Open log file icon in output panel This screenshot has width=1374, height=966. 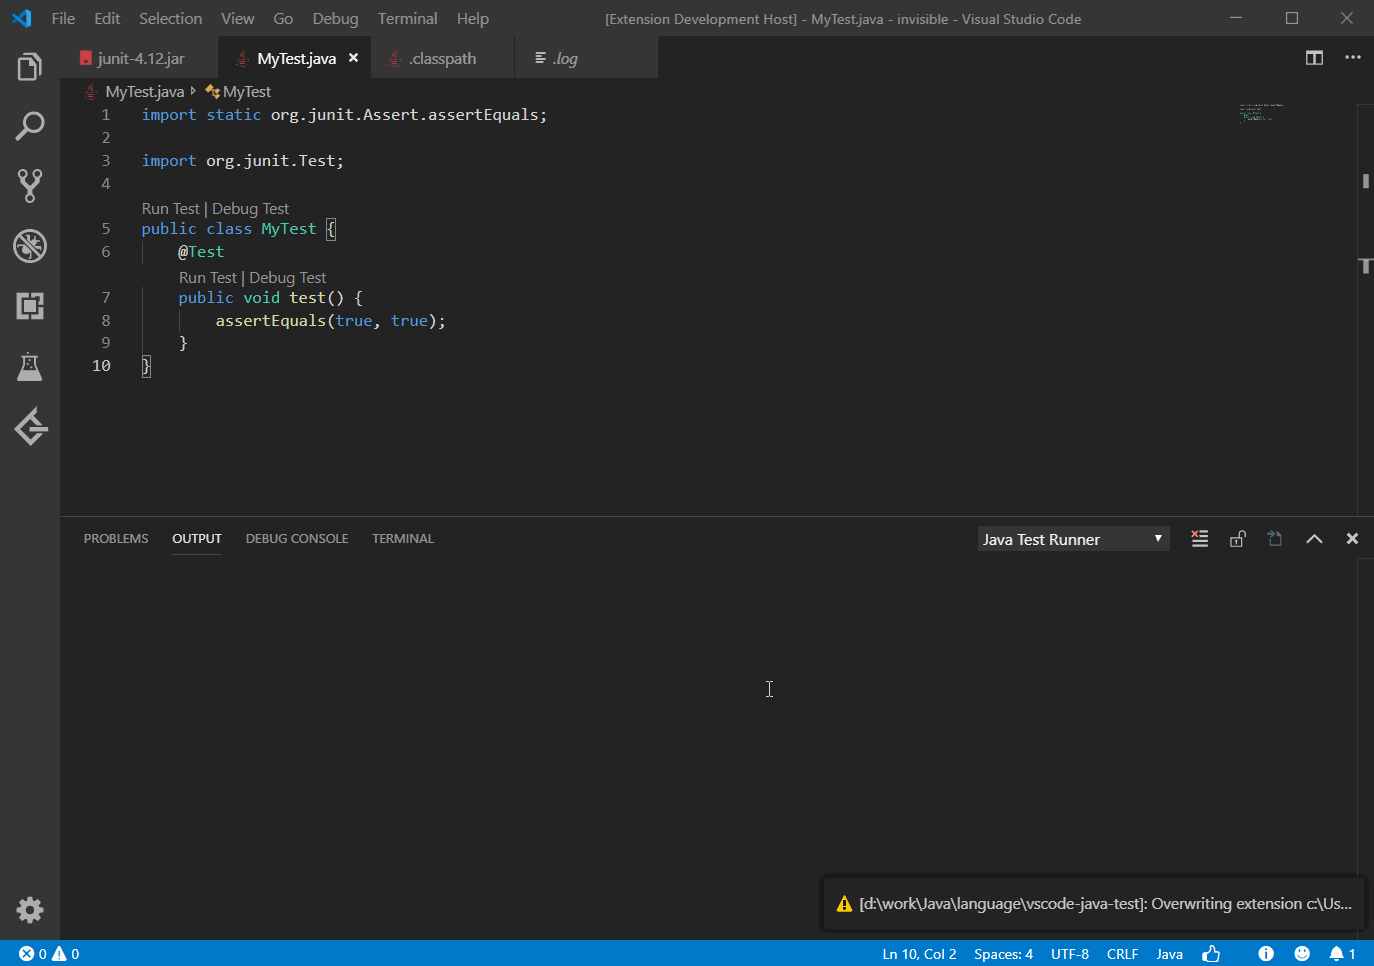pos(1275,539)
